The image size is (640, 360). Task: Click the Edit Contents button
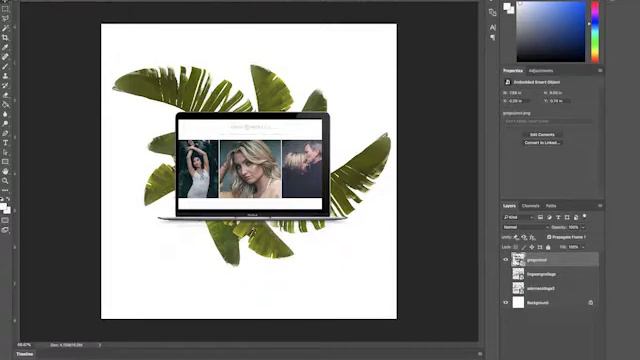542,134
